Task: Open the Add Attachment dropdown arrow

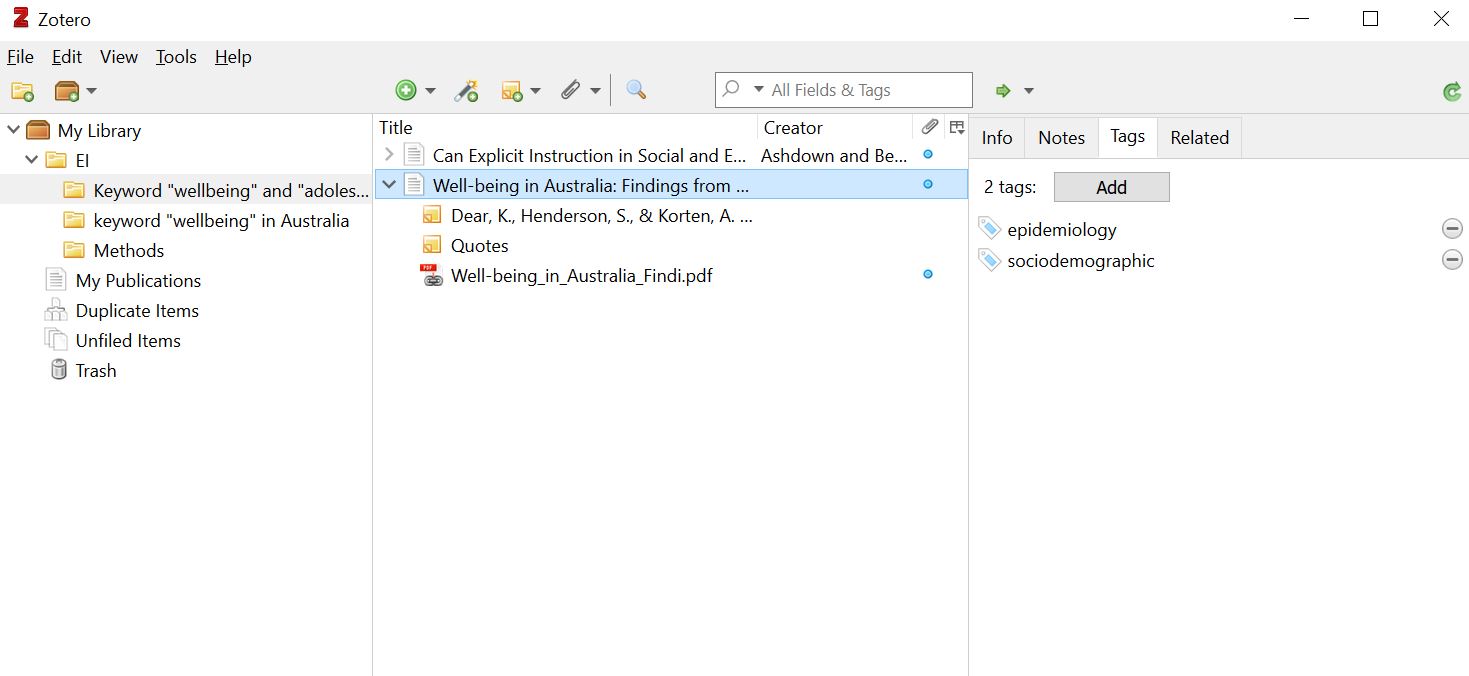Action: coord(595,91)
